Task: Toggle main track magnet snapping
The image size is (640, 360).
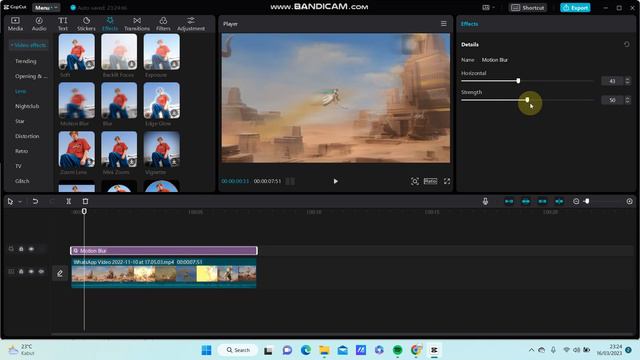Action: click(509, 201)
